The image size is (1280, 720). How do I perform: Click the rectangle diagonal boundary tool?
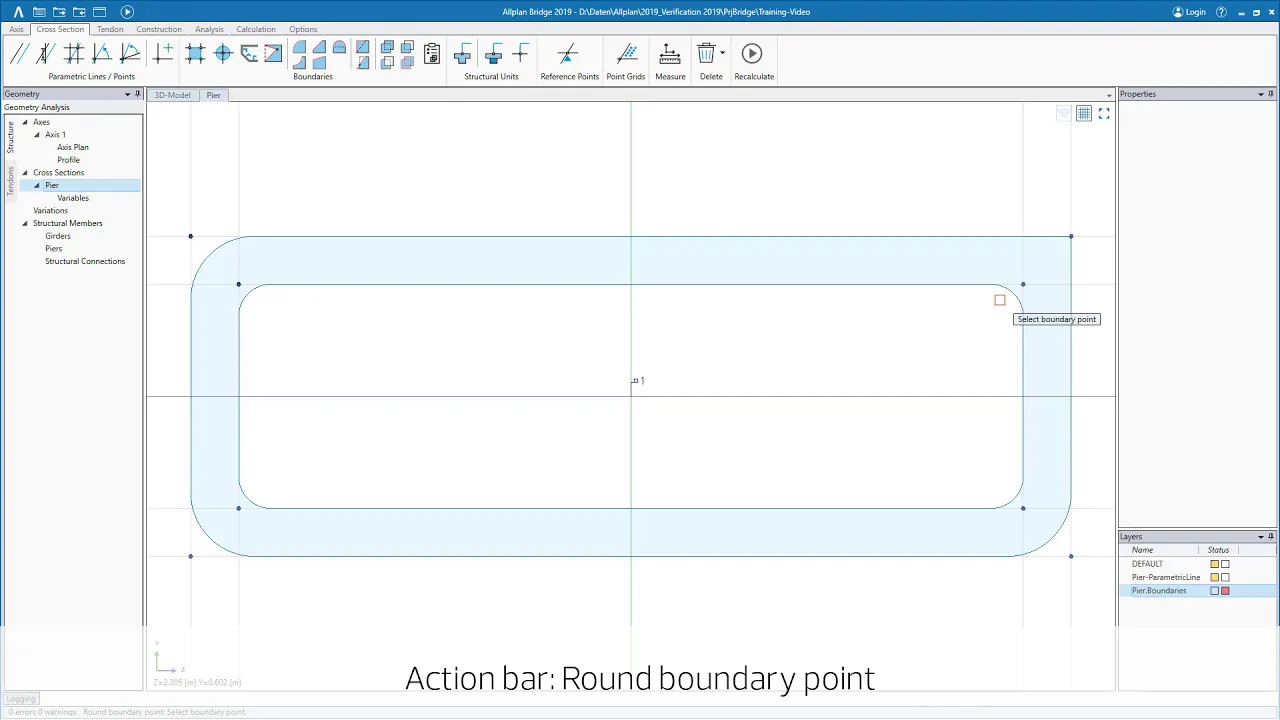[273, 53]
